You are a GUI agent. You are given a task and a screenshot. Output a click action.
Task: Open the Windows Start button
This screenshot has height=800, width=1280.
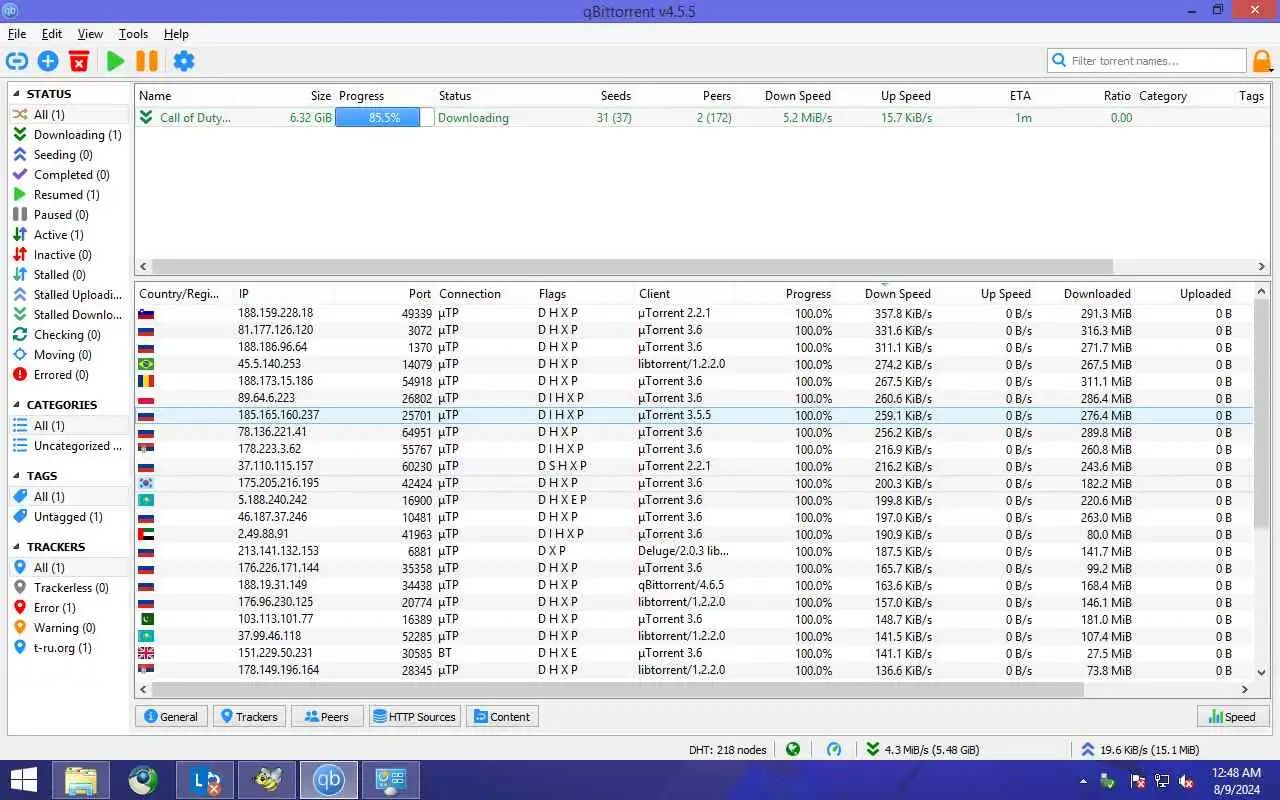(24, 780)
